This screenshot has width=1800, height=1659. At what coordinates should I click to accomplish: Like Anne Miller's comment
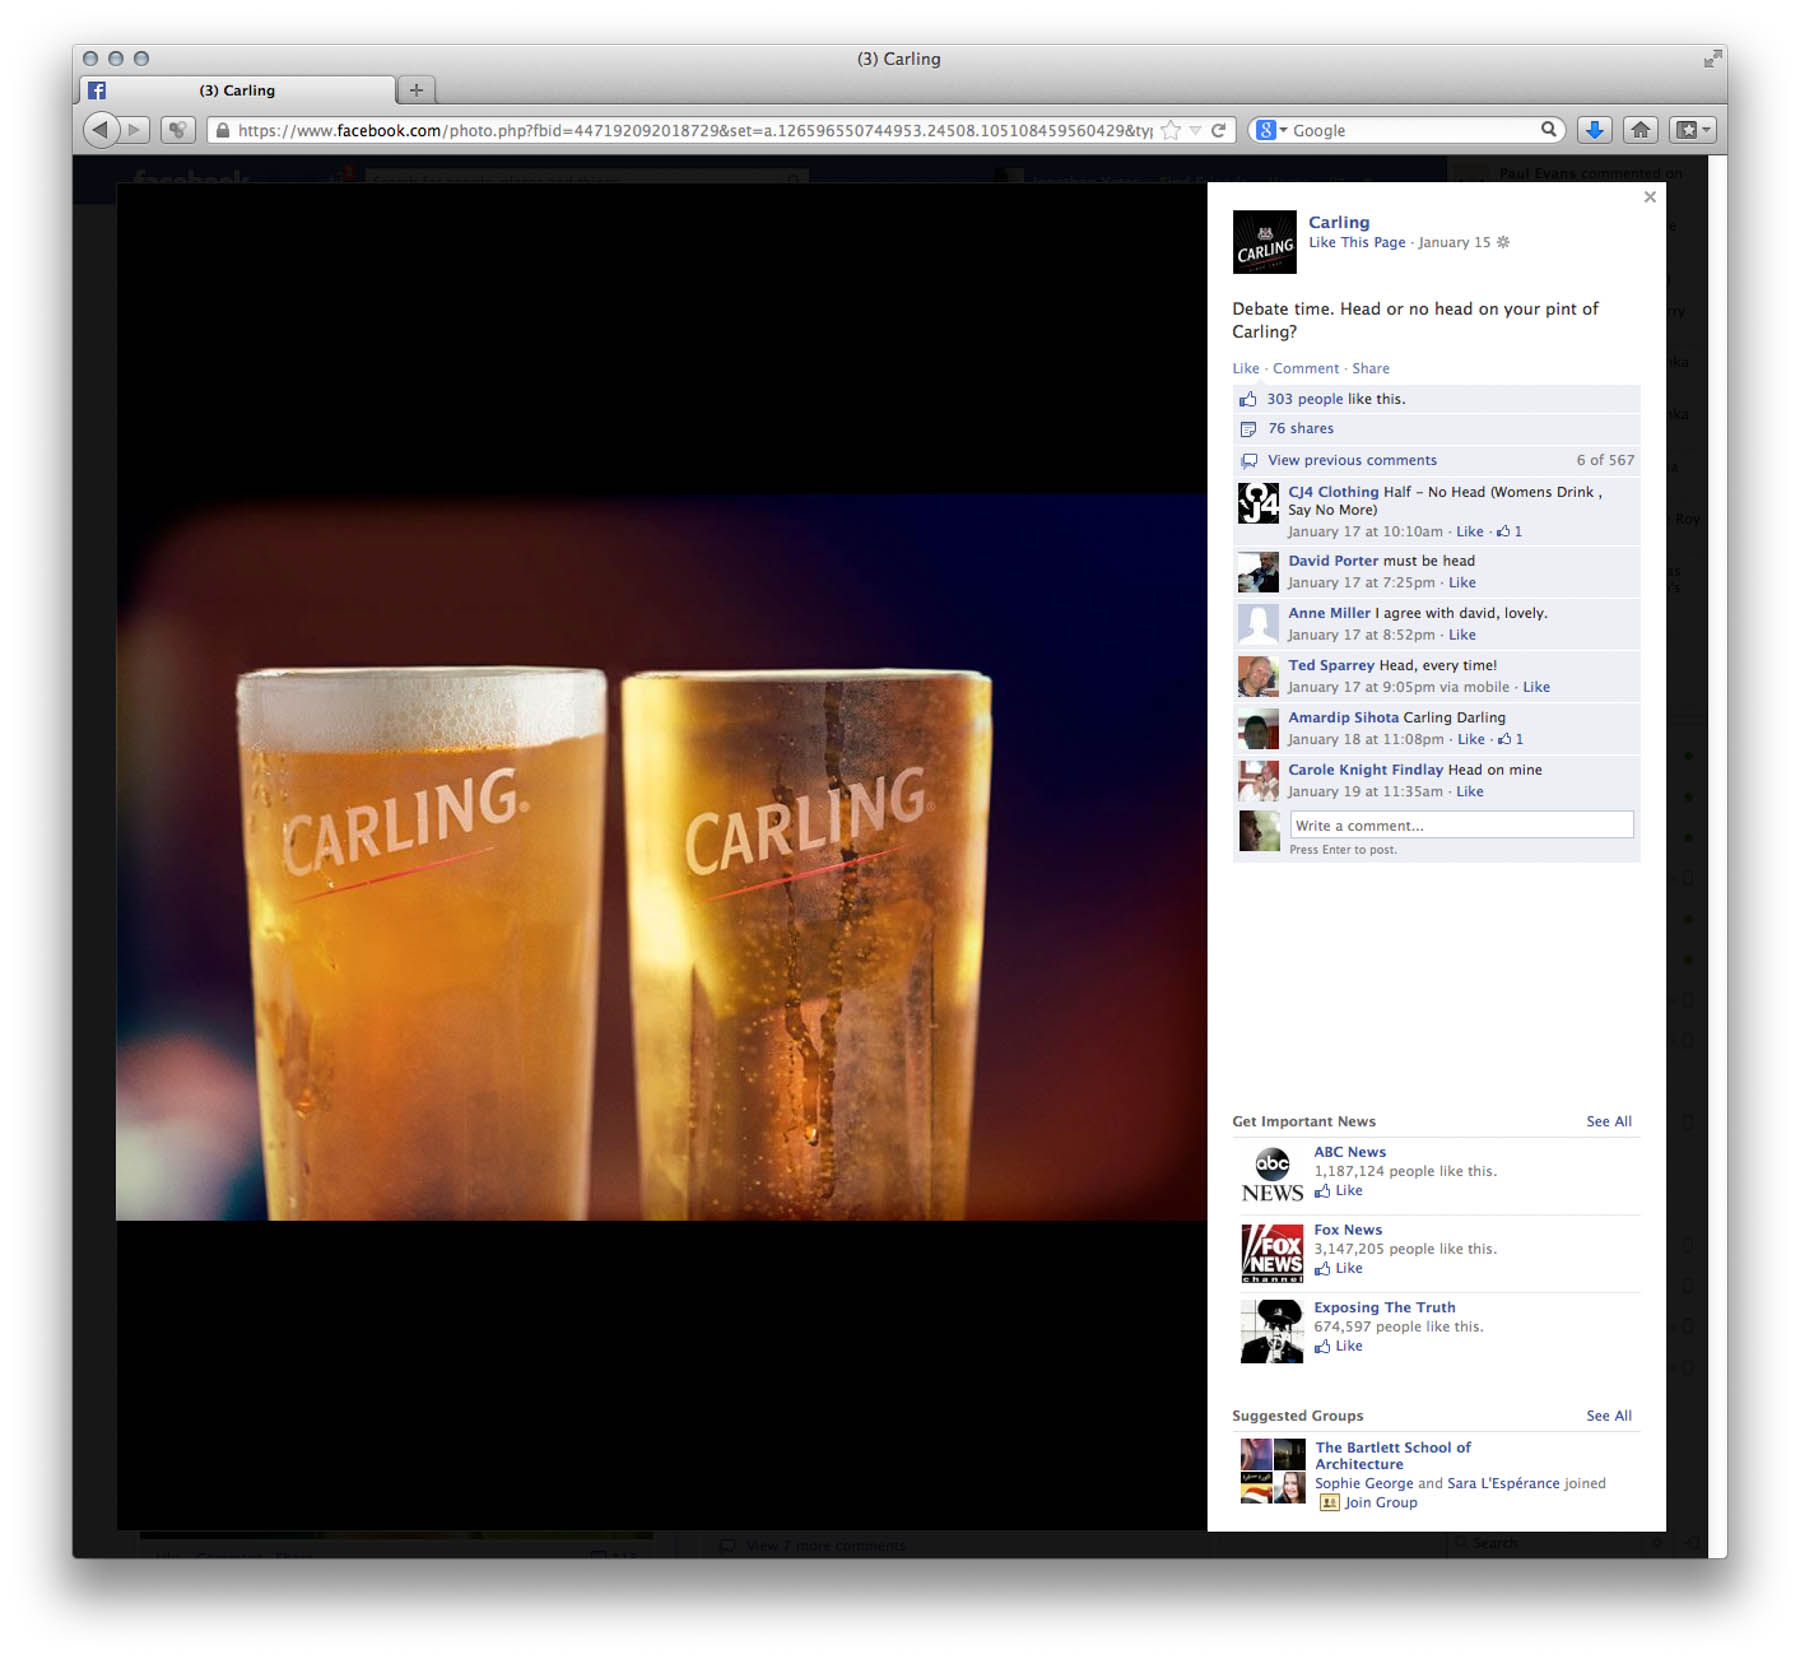click(x=1462, y=635)
